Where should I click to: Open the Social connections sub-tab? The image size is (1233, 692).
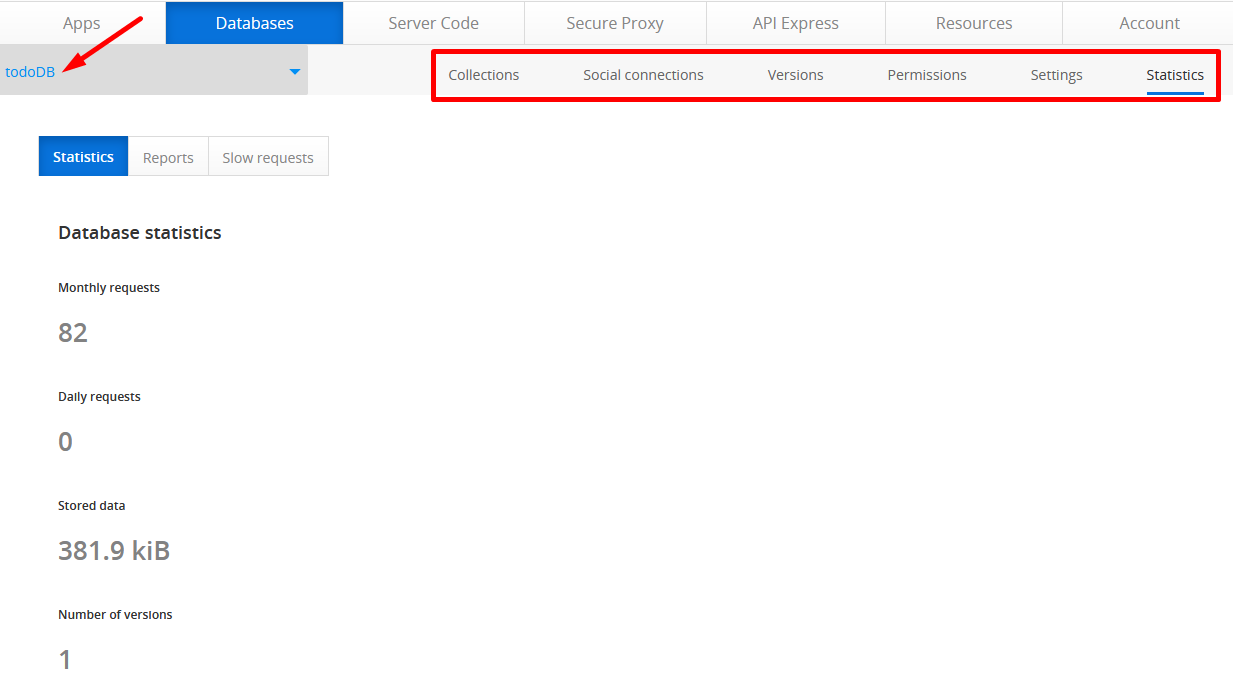click(x=643, y=75)
